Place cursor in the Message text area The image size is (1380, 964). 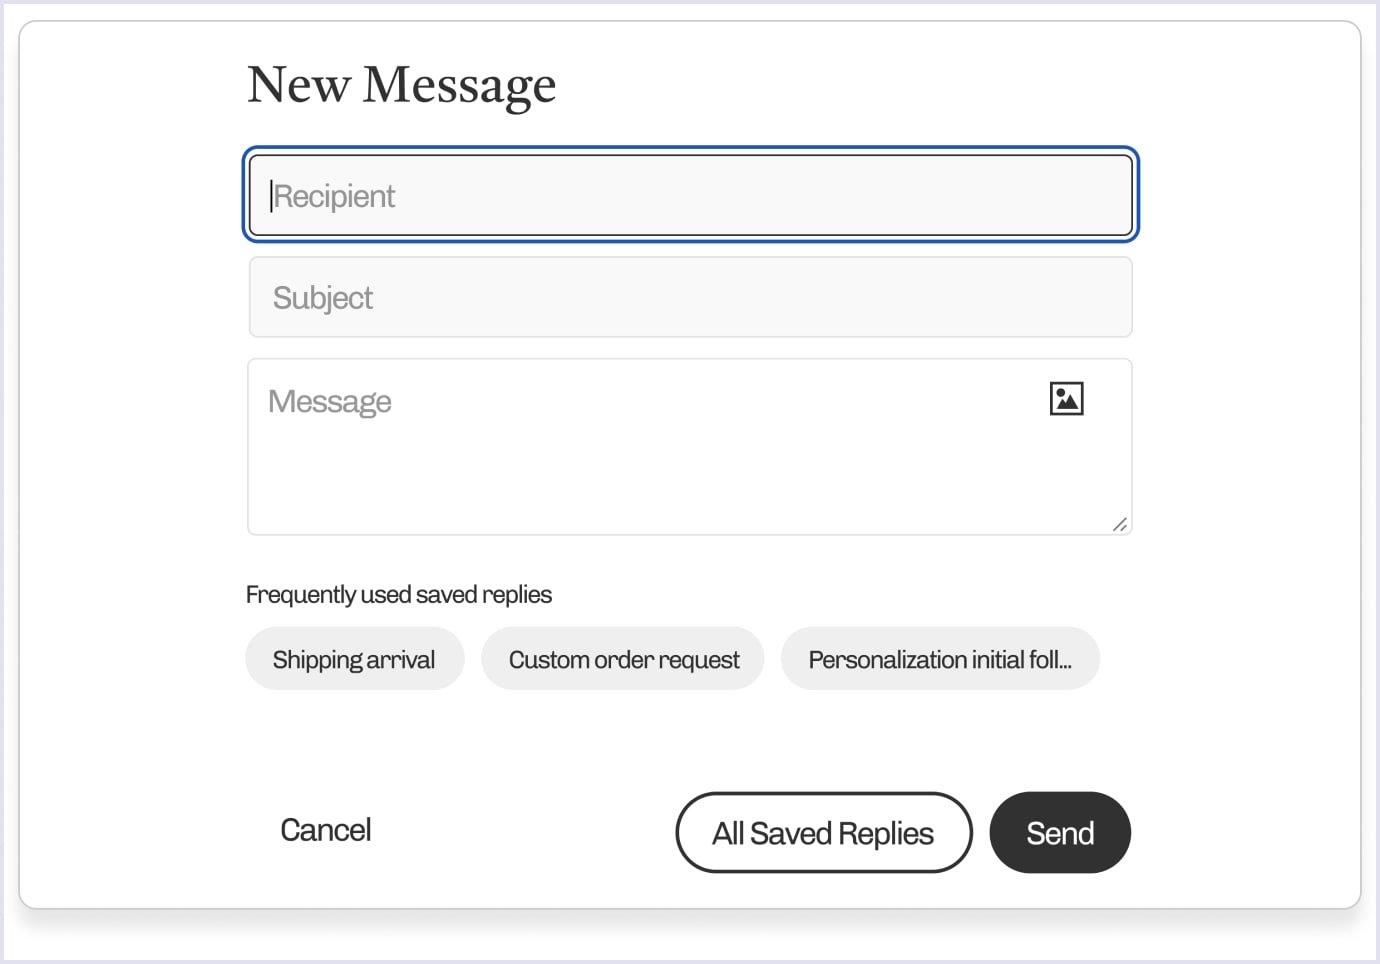pos(690,447)
